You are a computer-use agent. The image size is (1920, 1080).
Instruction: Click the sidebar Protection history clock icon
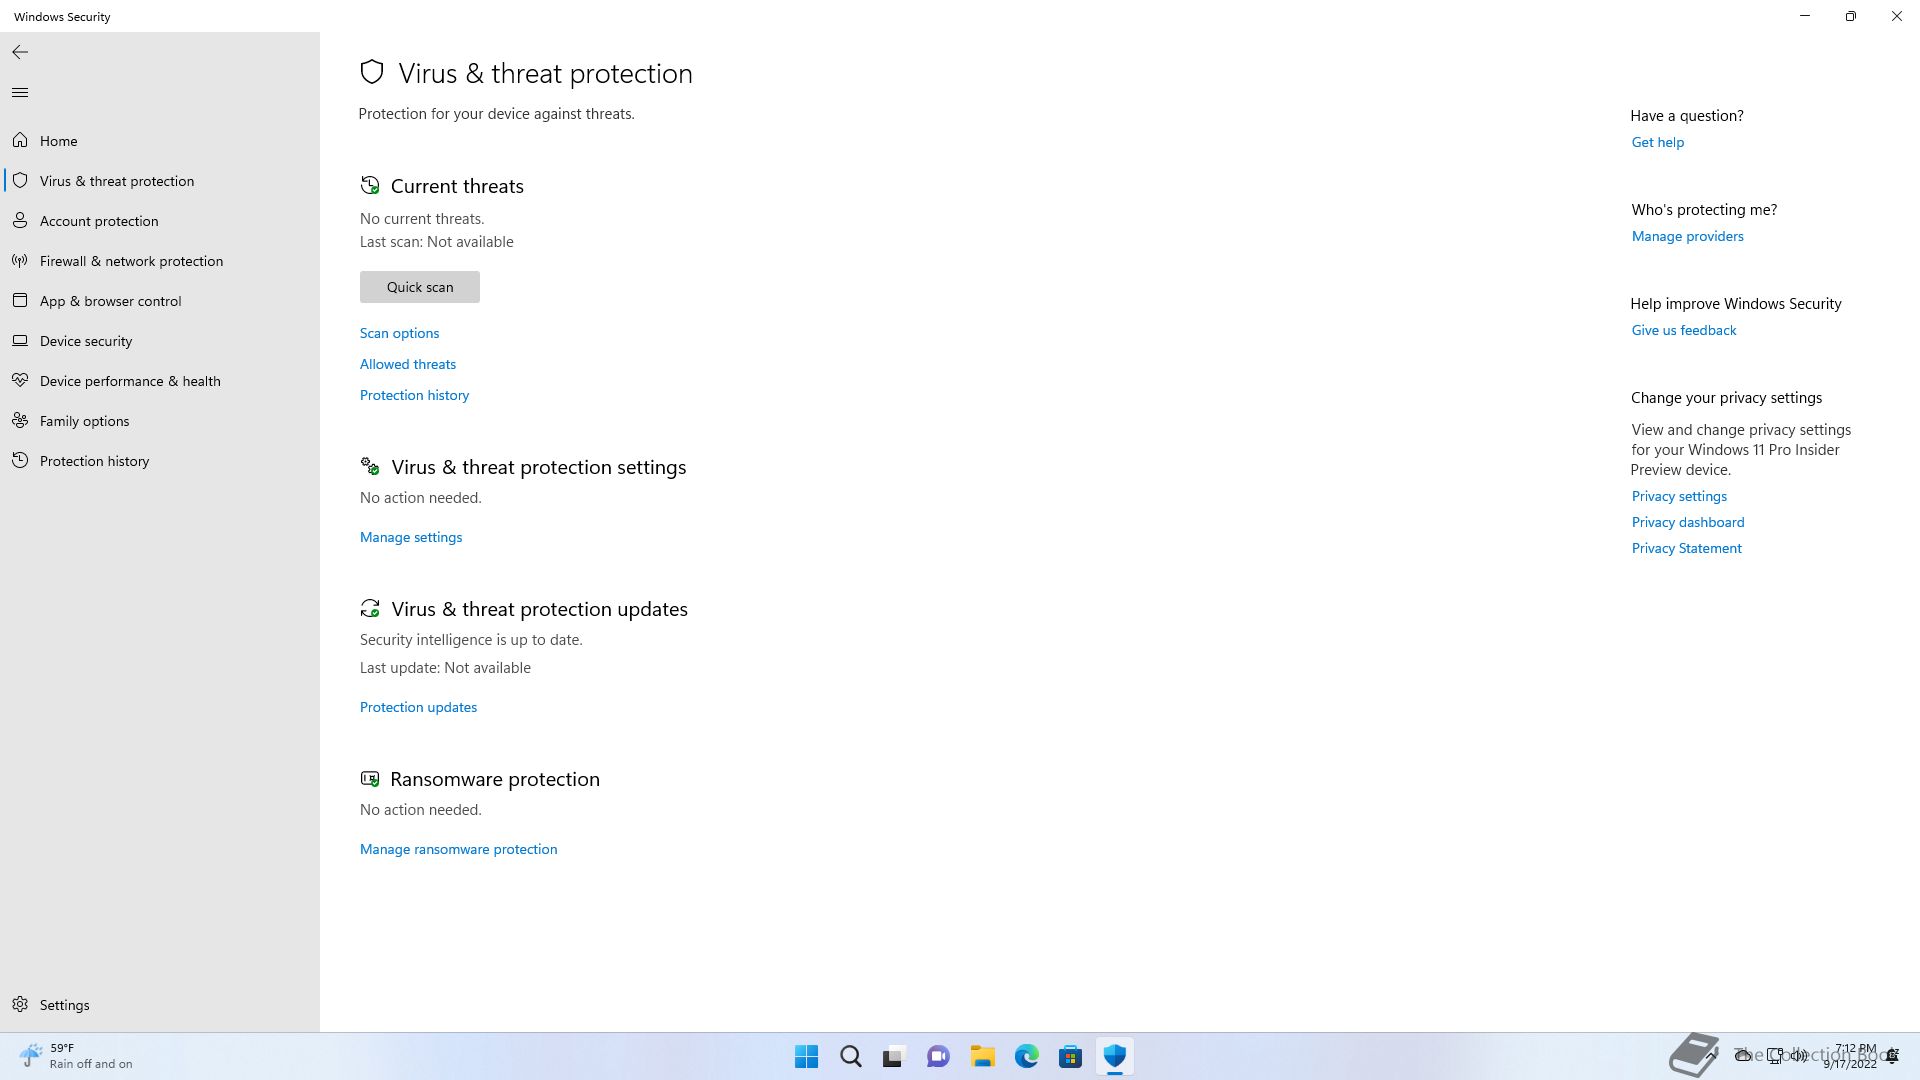[20, 460]
